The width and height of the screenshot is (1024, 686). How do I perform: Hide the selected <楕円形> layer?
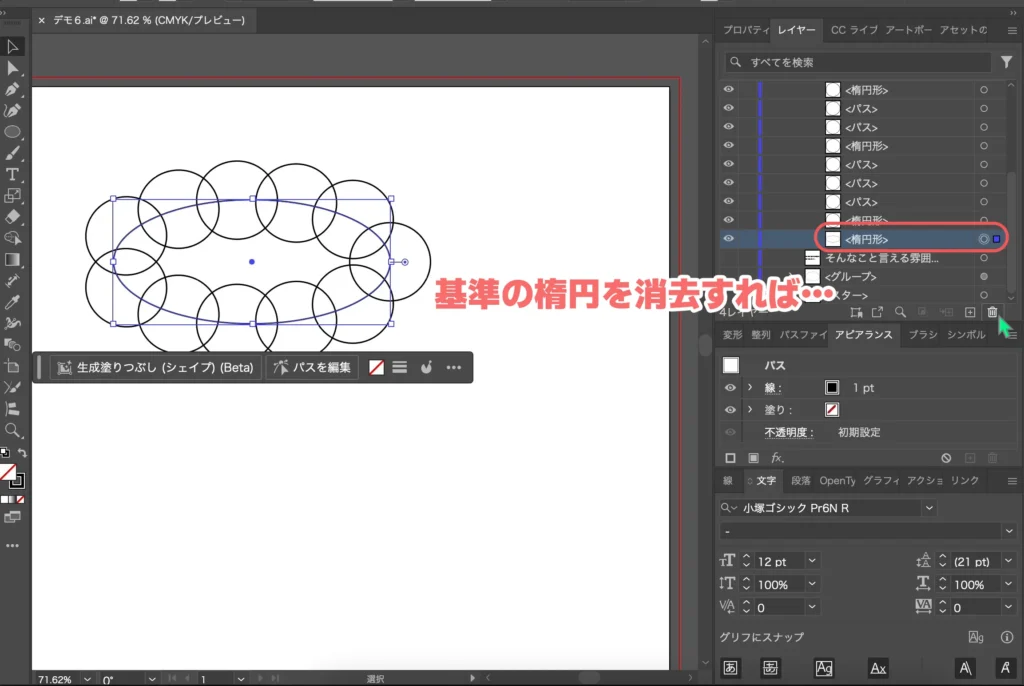click(x=729, y=239)
